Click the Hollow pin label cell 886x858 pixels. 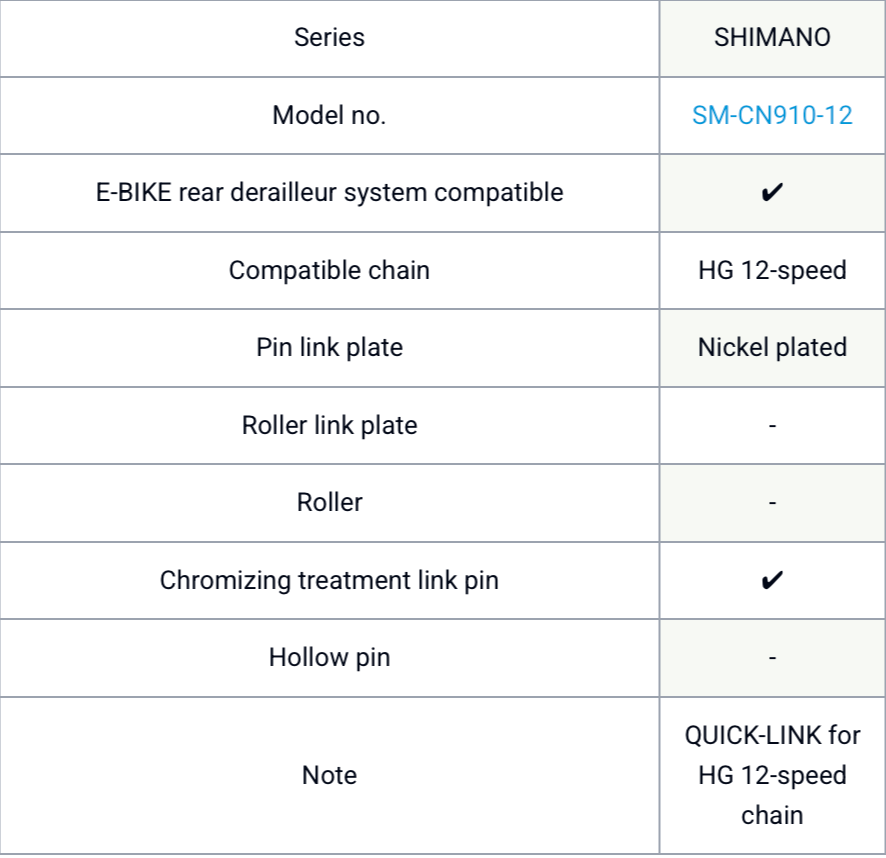(329, 657)
